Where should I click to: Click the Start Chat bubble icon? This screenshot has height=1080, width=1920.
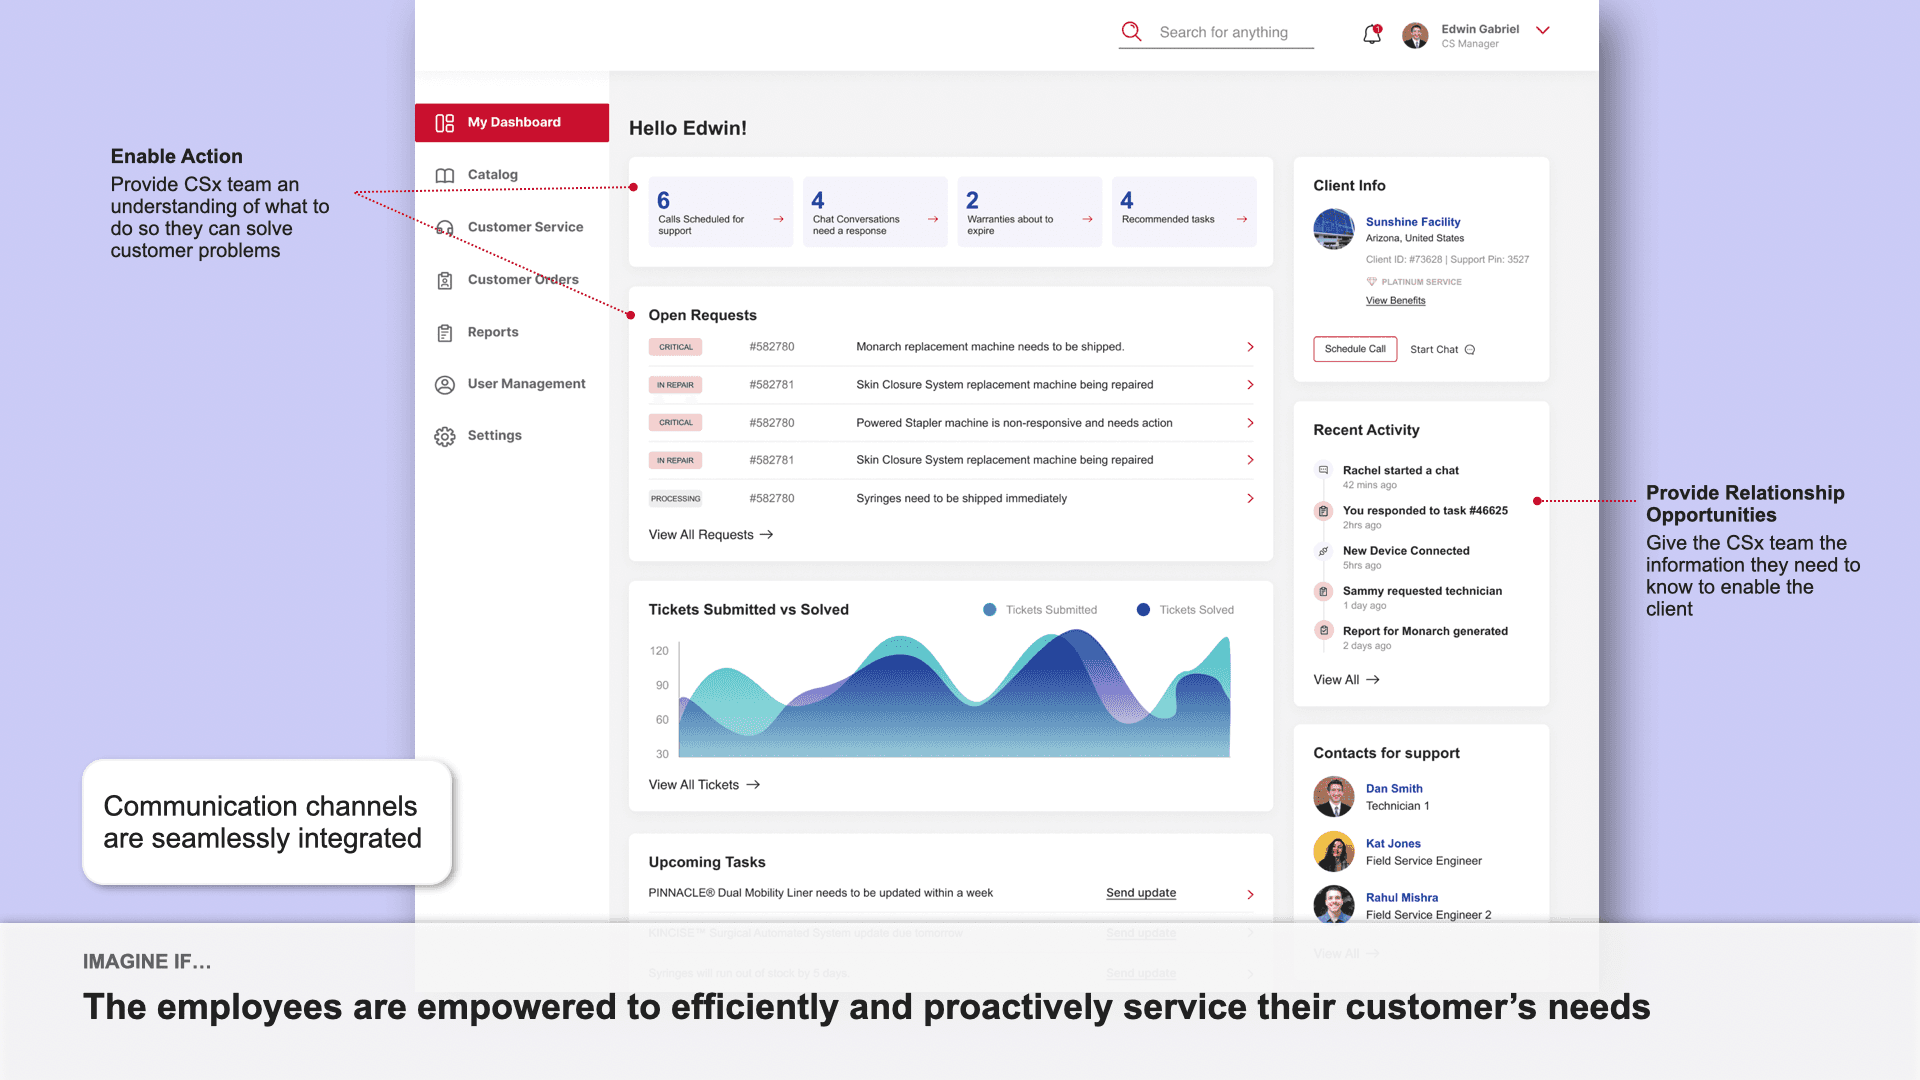[x=1470, y=350]
